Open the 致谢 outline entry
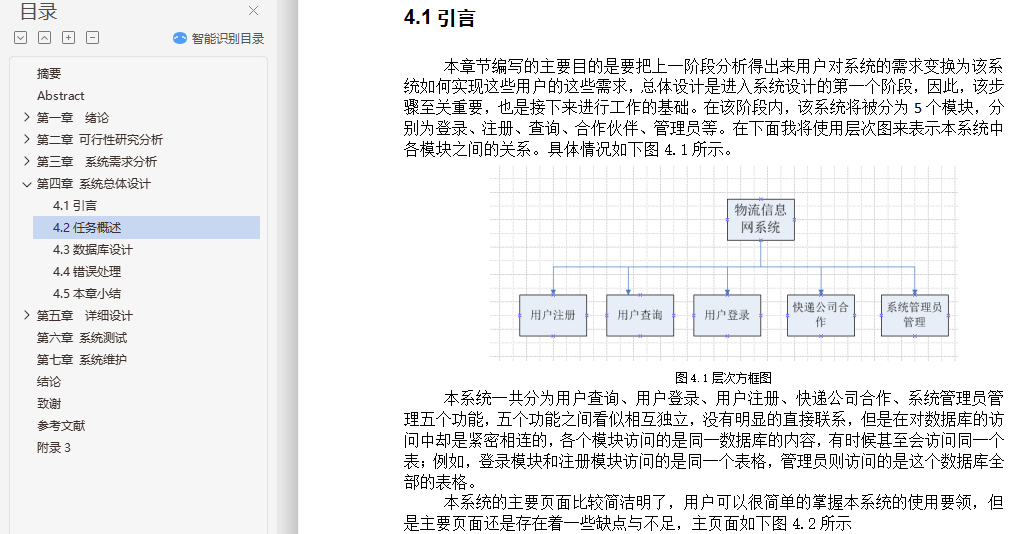 click(x=49, y=404)
